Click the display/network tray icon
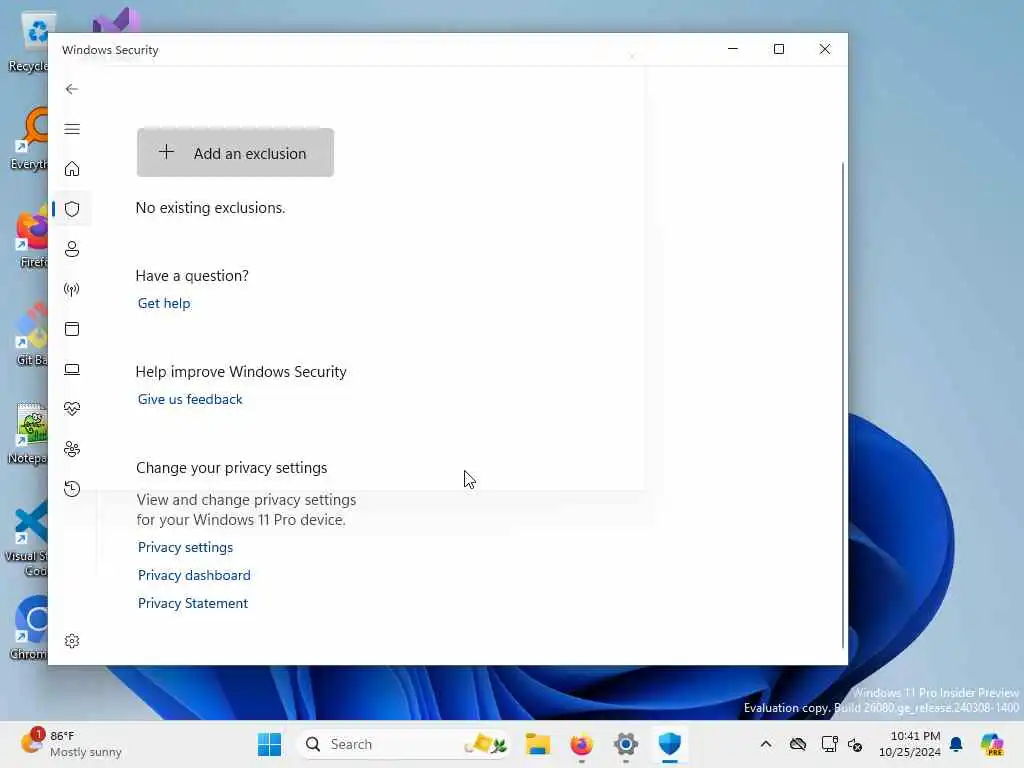Screen dimensions: 1024x768 tap(829, 744)
